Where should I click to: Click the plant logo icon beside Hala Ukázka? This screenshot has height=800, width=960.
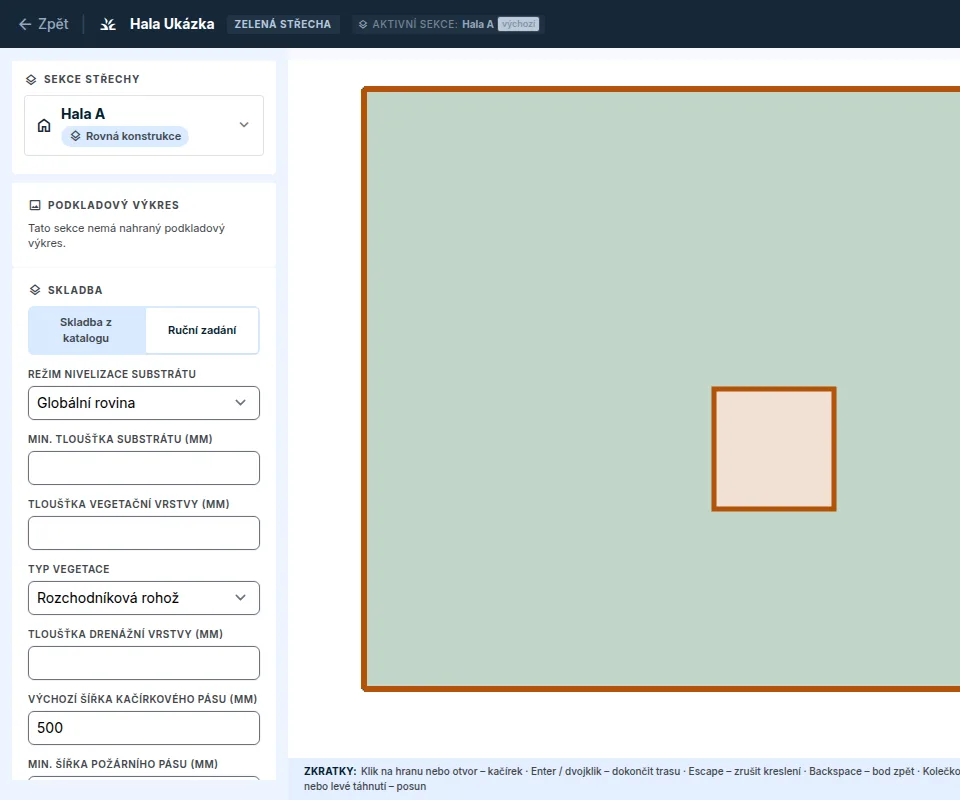[108, 24]
